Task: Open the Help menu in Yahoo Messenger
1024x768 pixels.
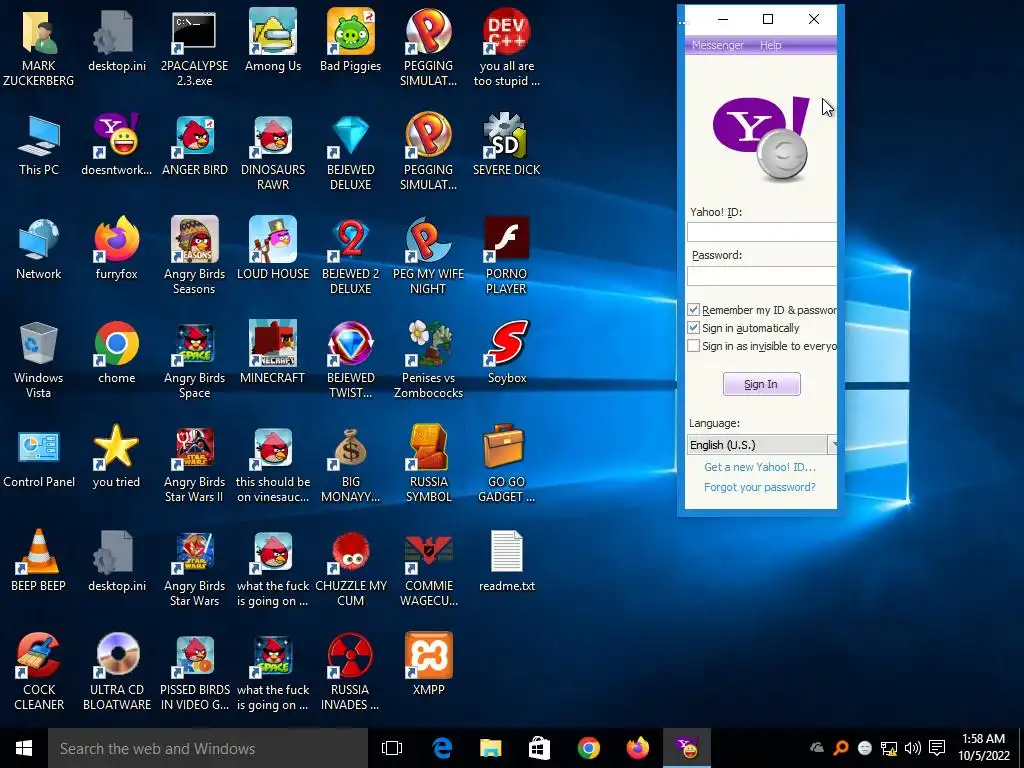Action: point(770,45)
